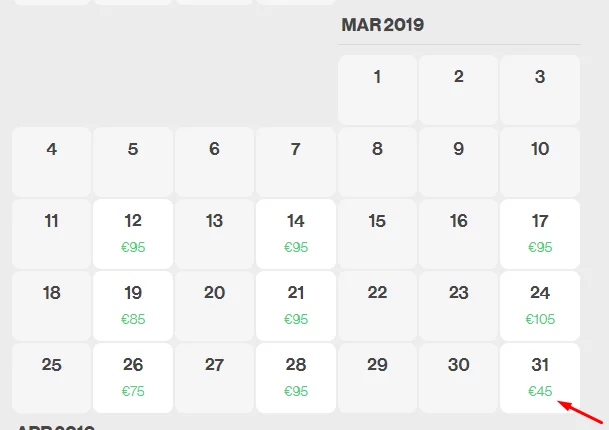Click the March 1 cell
609x430 pixels.
[x=377, y=89]
